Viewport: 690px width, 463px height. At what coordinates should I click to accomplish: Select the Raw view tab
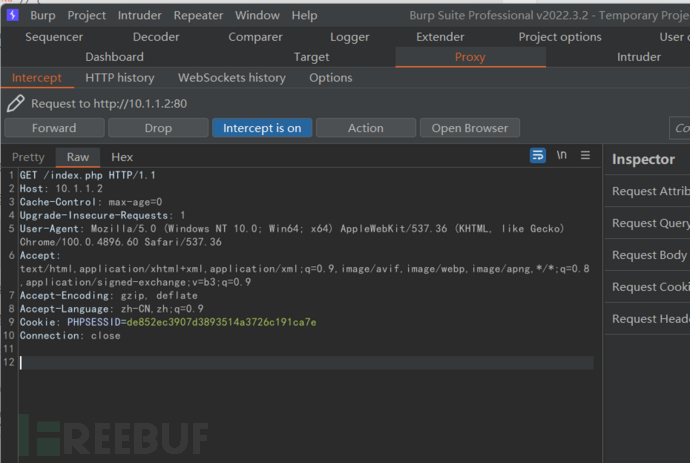(x=78, y=157)
